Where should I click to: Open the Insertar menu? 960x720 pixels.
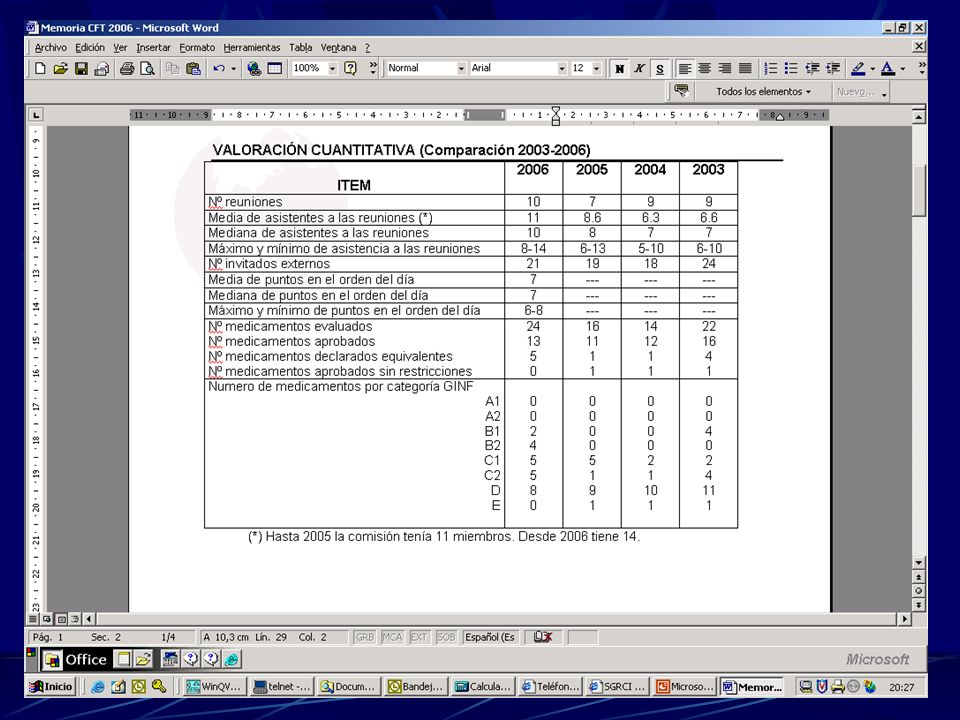pyautogui.click(x=153, y=47)
